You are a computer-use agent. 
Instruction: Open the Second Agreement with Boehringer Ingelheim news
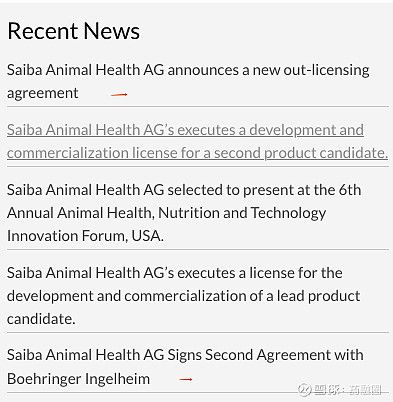pos(185,367)
